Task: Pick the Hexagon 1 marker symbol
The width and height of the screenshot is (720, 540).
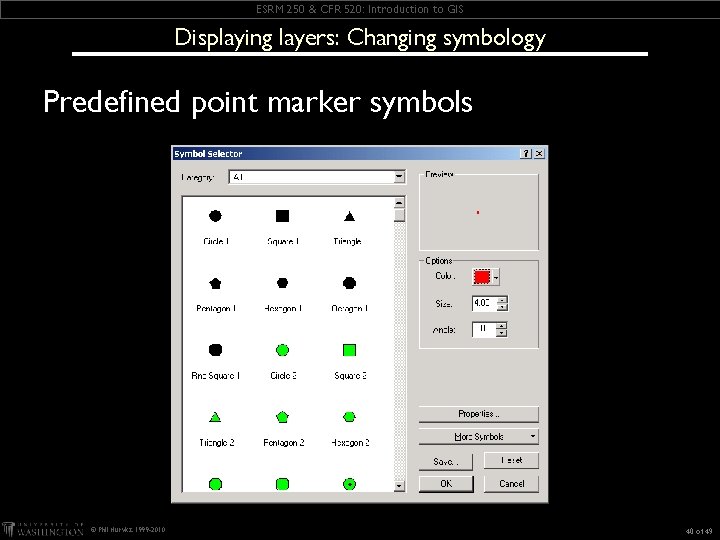Action: pos(282,283)
